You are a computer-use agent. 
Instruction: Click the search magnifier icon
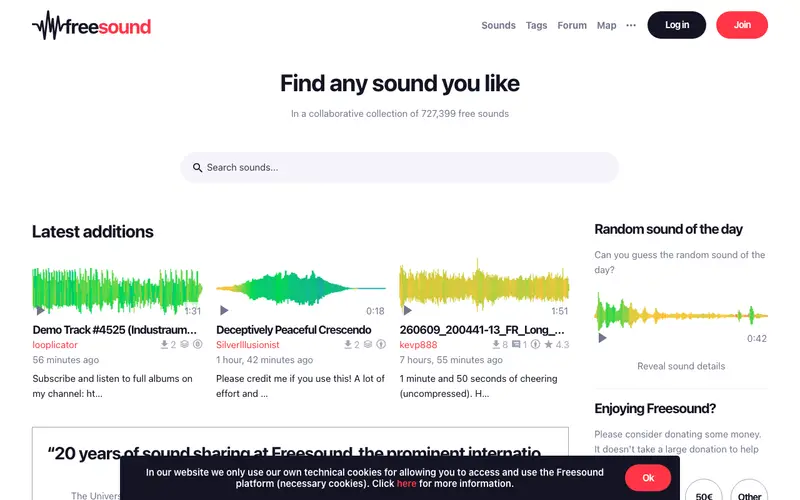(197, 167)
